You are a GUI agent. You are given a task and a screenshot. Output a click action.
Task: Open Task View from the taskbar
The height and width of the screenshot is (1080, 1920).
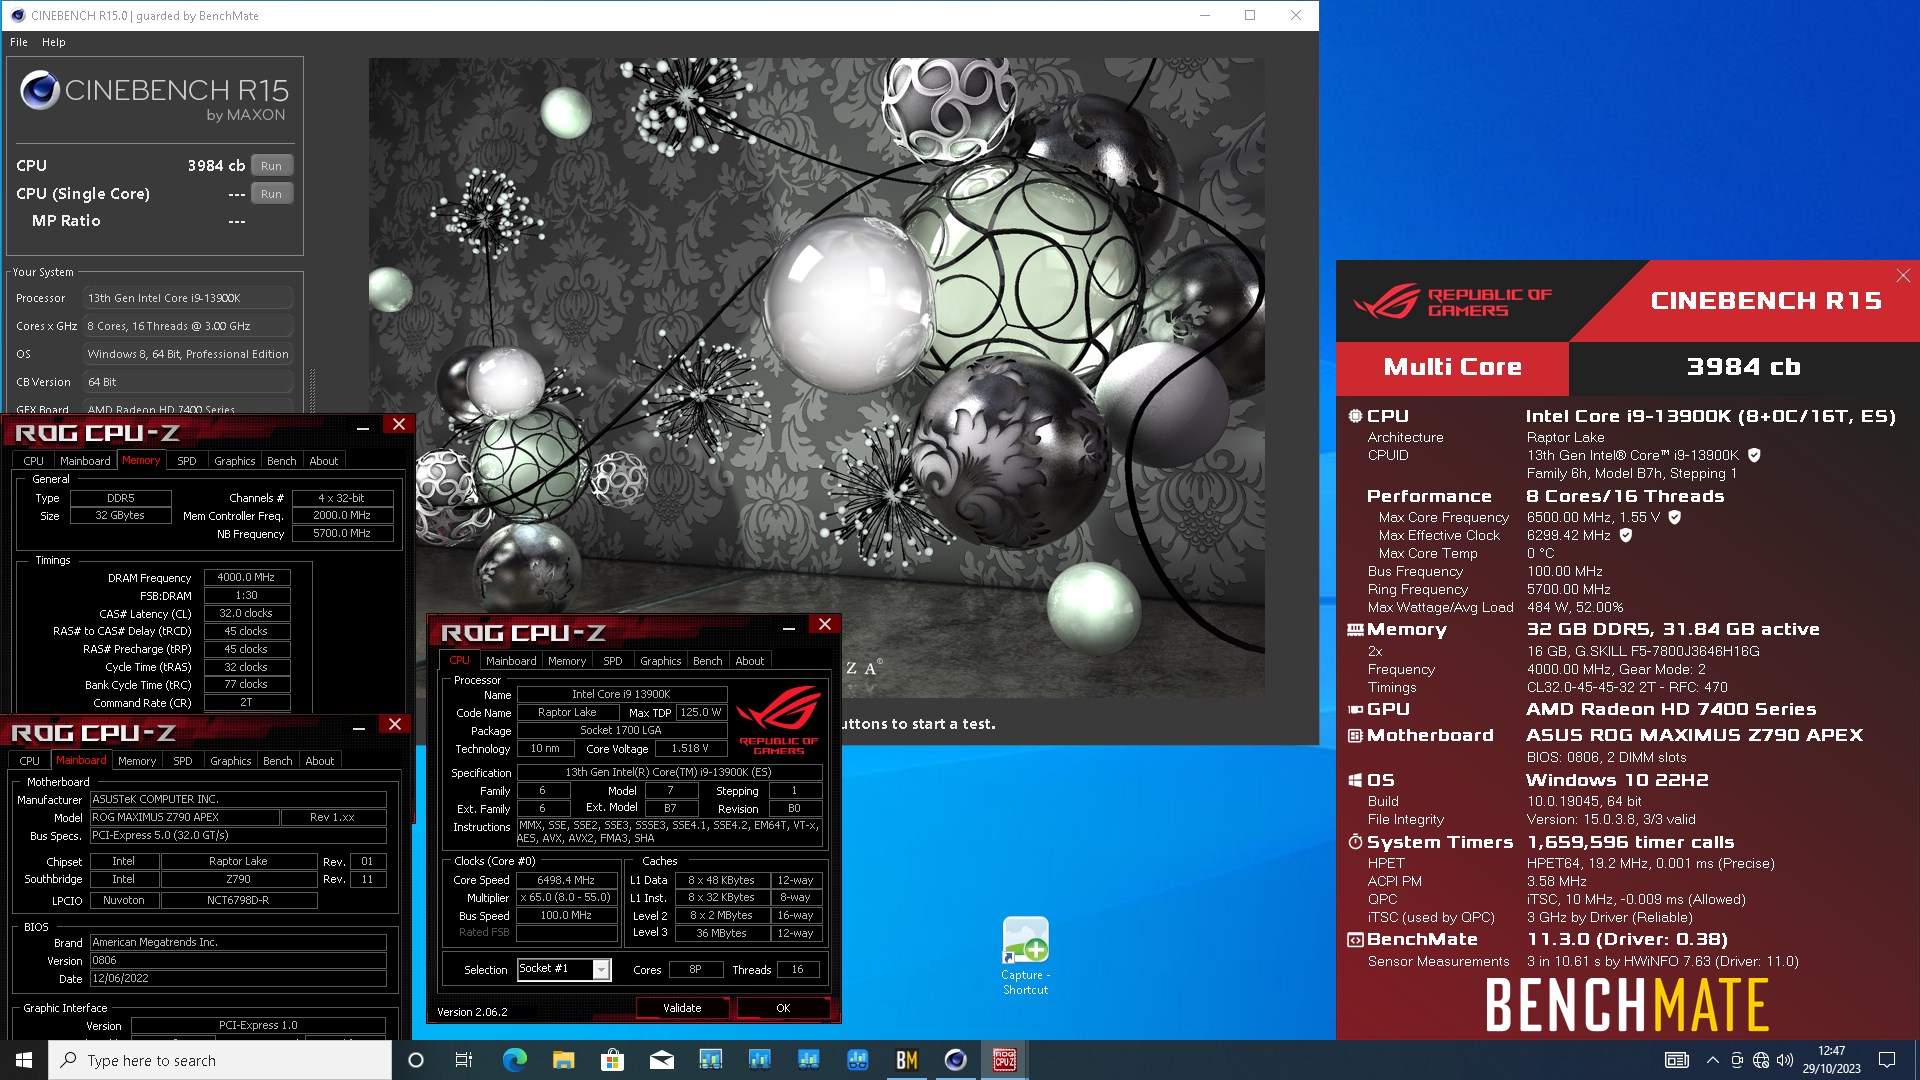pyautogui.click(x=464, y=1060)
